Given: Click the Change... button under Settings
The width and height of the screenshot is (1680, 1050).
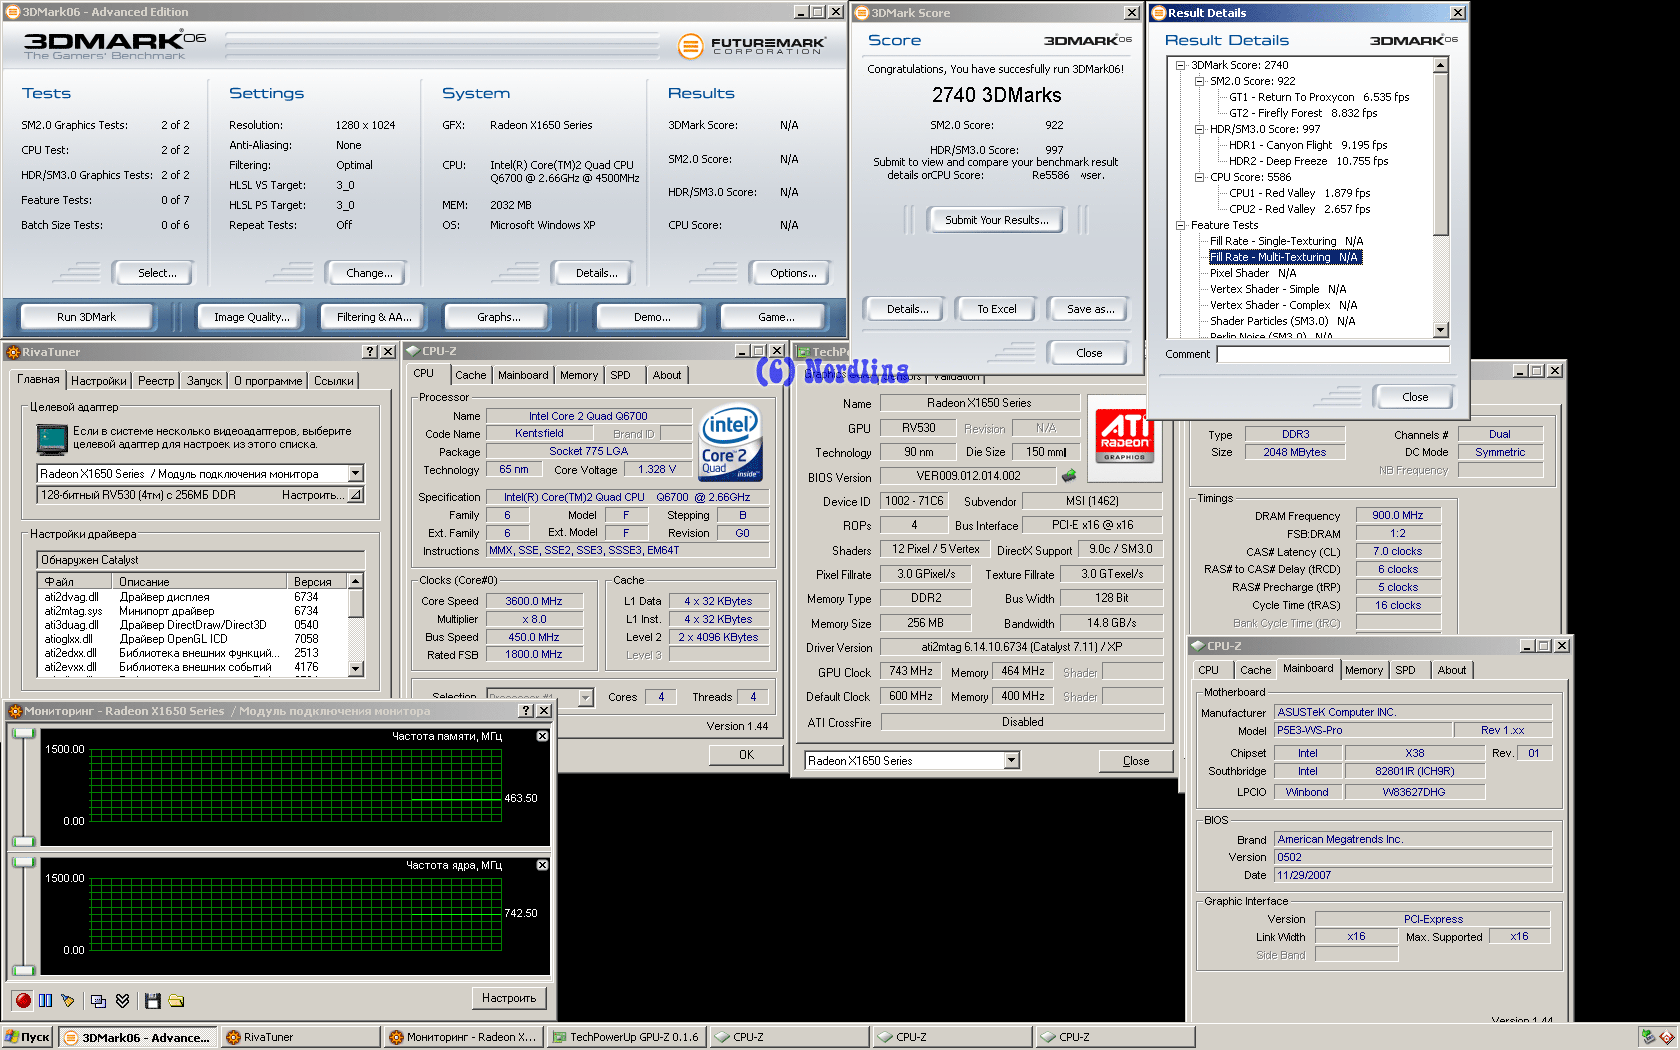Looking at the screenshot, I should coord(369,273).
